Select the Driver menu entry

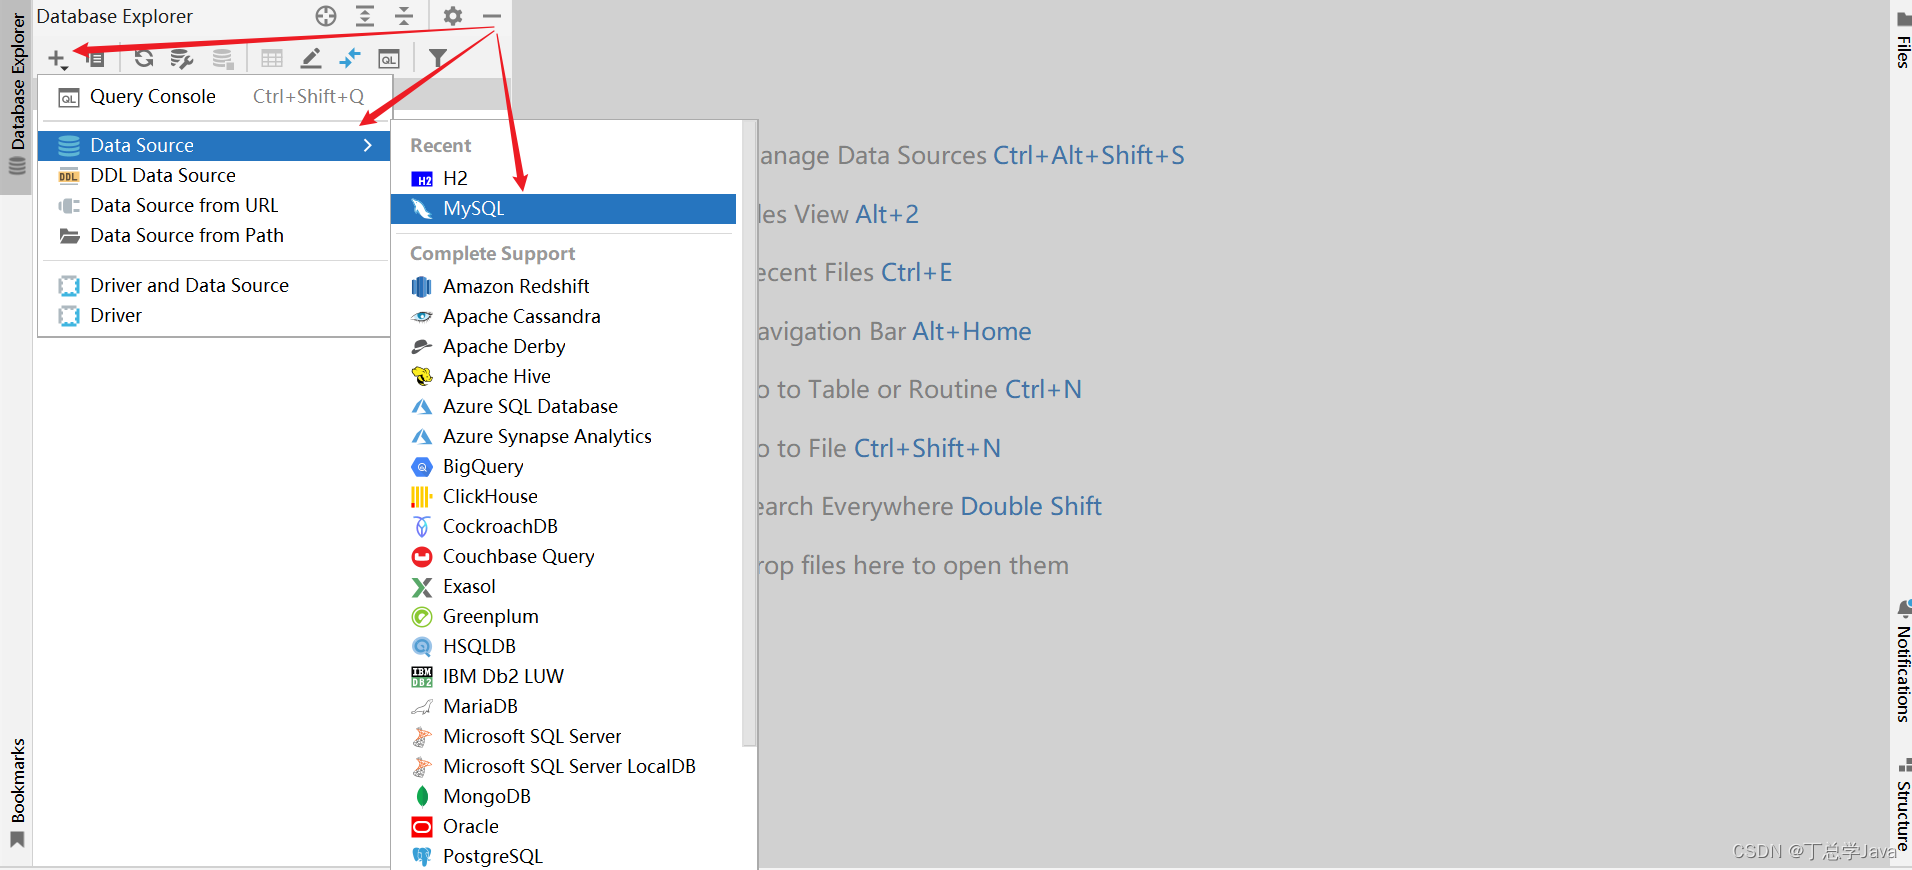(214, 316)
